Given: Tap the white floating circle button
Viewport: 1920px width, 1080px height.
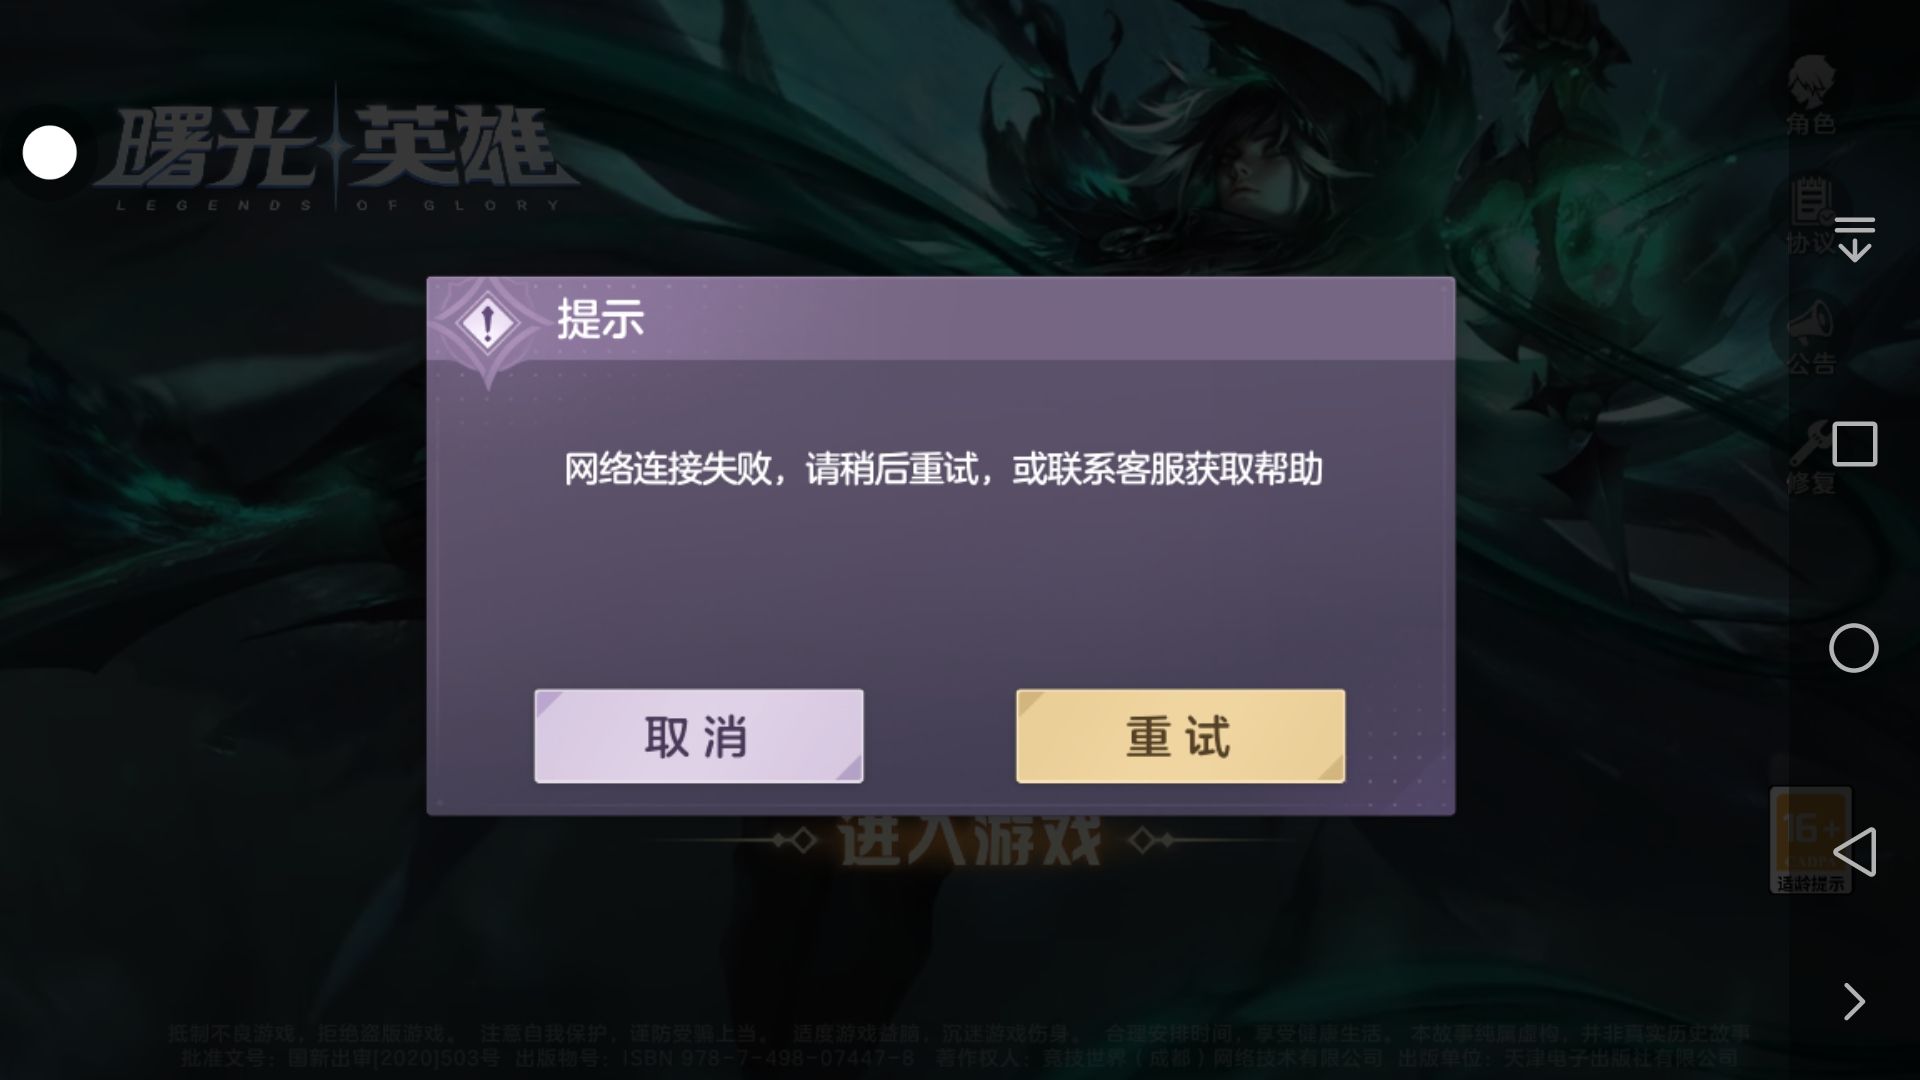Looking at the screenshot, I should click(49, 153).
